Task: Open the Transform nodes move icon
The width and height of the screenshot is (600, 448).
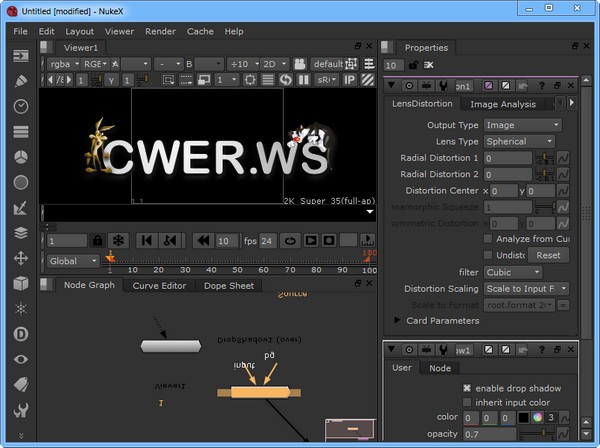Action: coord(21,258)
